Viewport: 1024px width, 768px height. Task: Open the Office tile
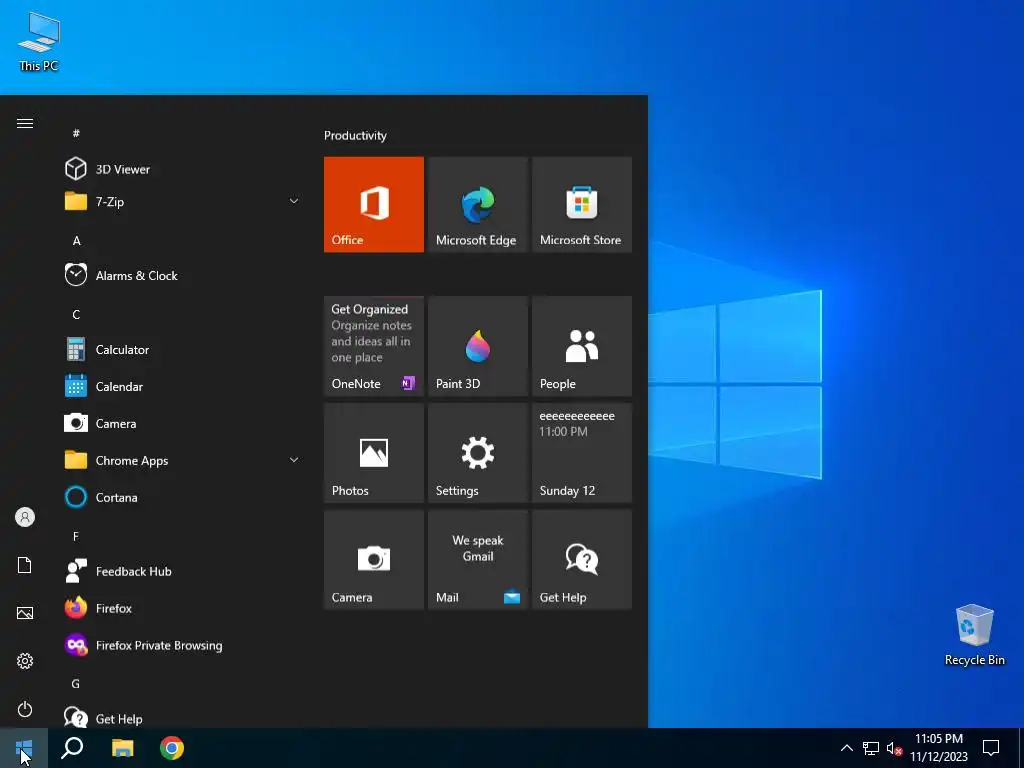pos(374,204)
